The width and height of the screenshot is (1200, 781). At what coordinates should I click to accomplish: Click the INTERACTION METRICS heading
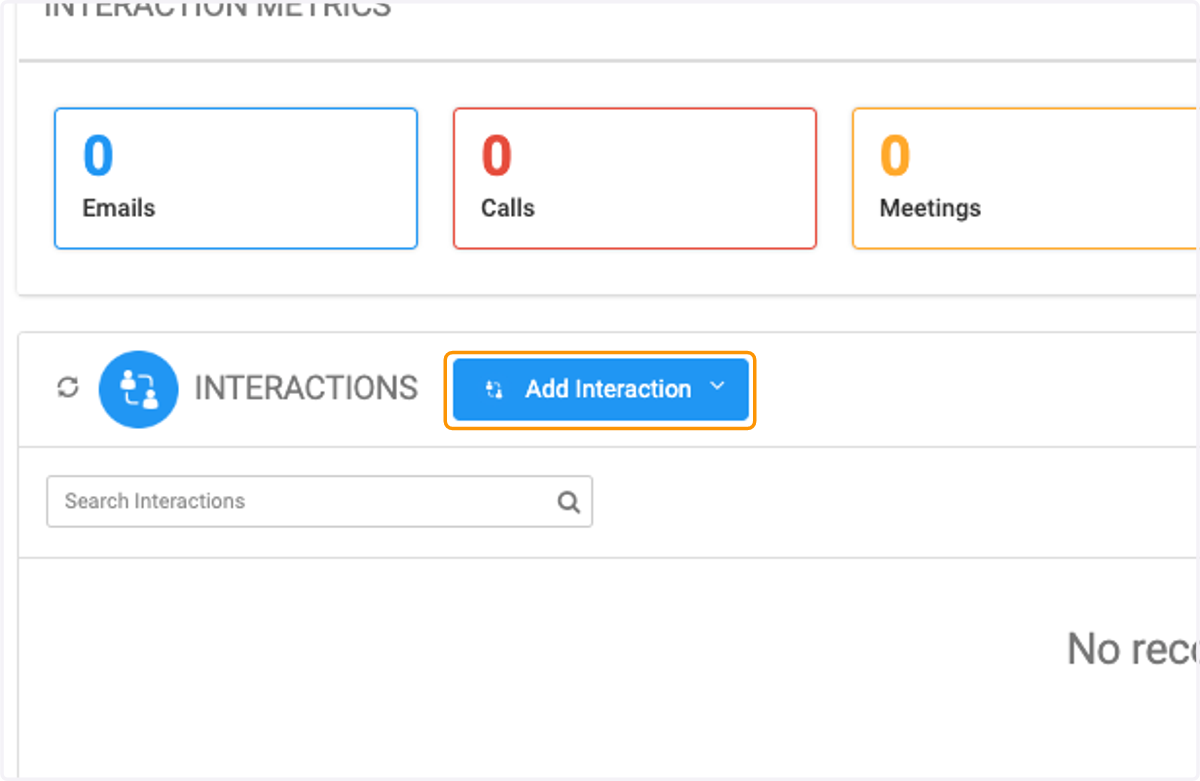[x=218, y=9]
